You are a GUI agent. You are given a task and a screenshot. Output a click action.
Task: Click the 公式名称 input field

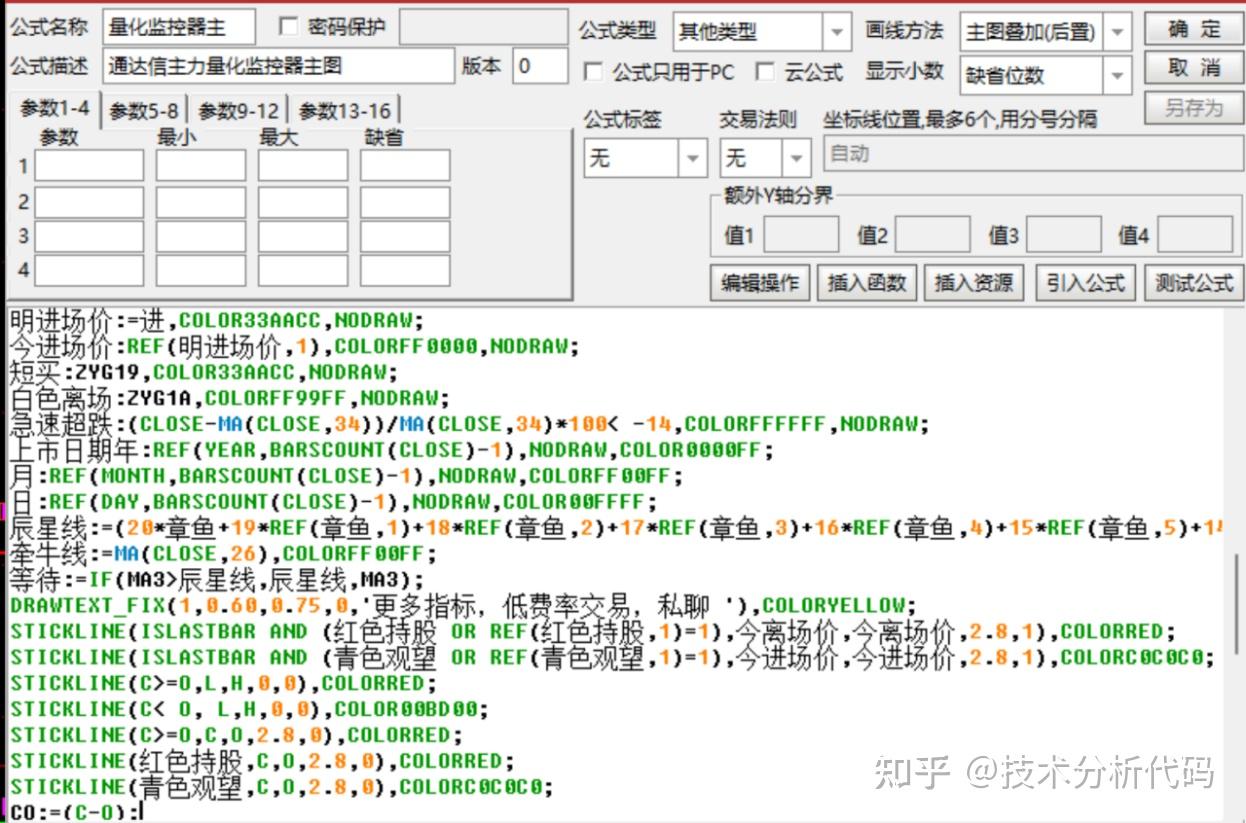tap(178, 27)
